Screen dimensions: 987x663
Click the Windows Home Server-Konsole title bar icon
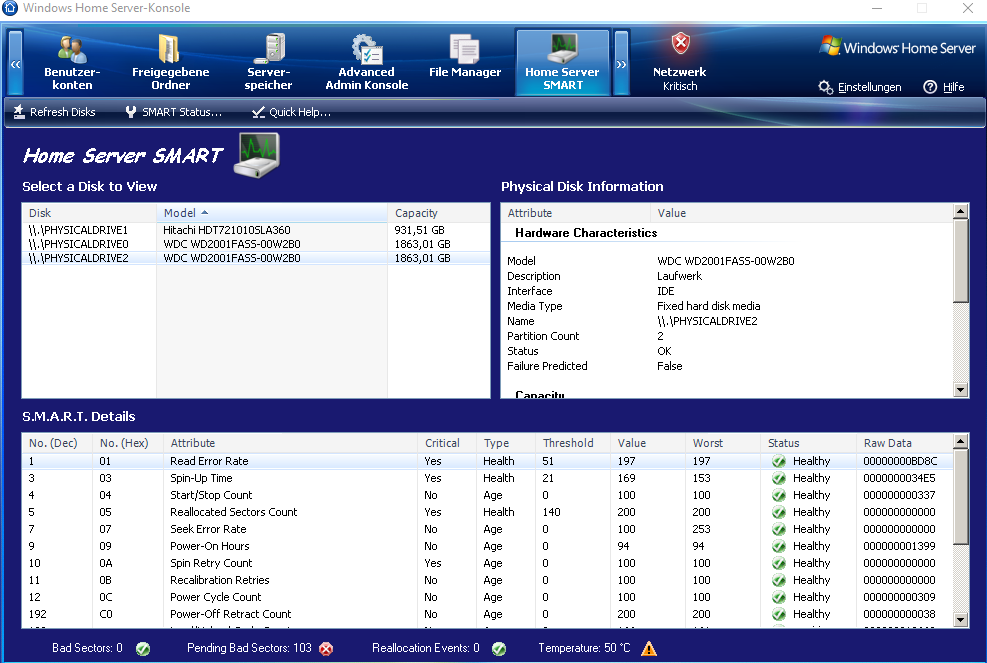(x=9, y=8)
